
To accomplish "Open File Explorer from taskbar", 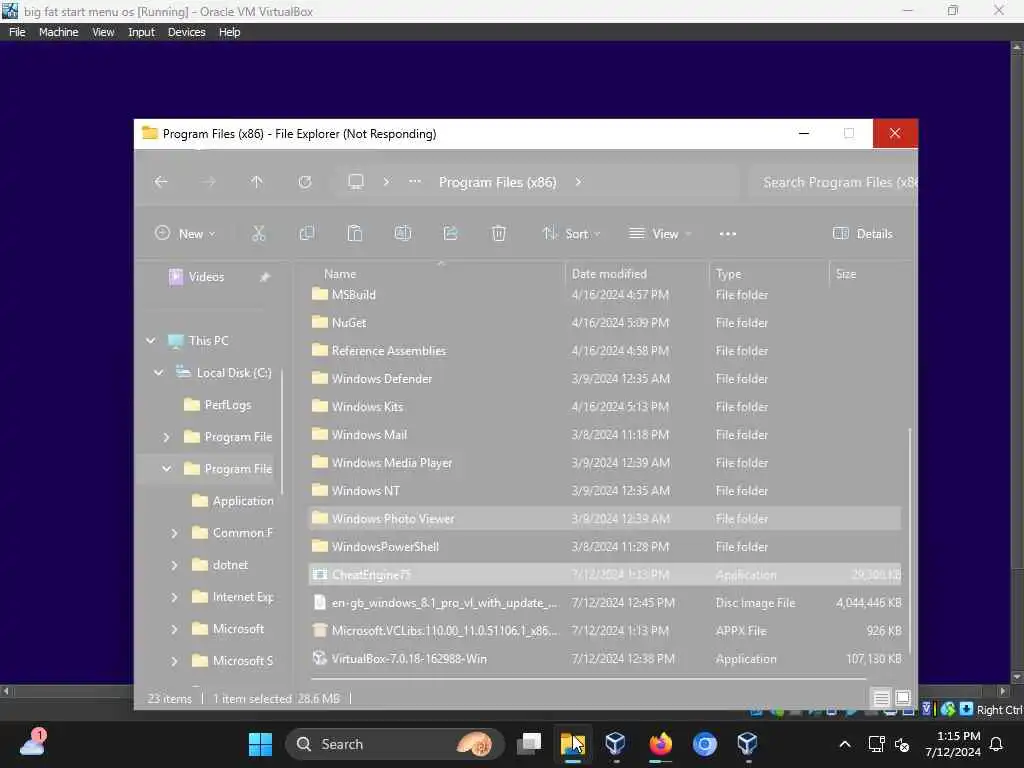I will pos(573,744).
